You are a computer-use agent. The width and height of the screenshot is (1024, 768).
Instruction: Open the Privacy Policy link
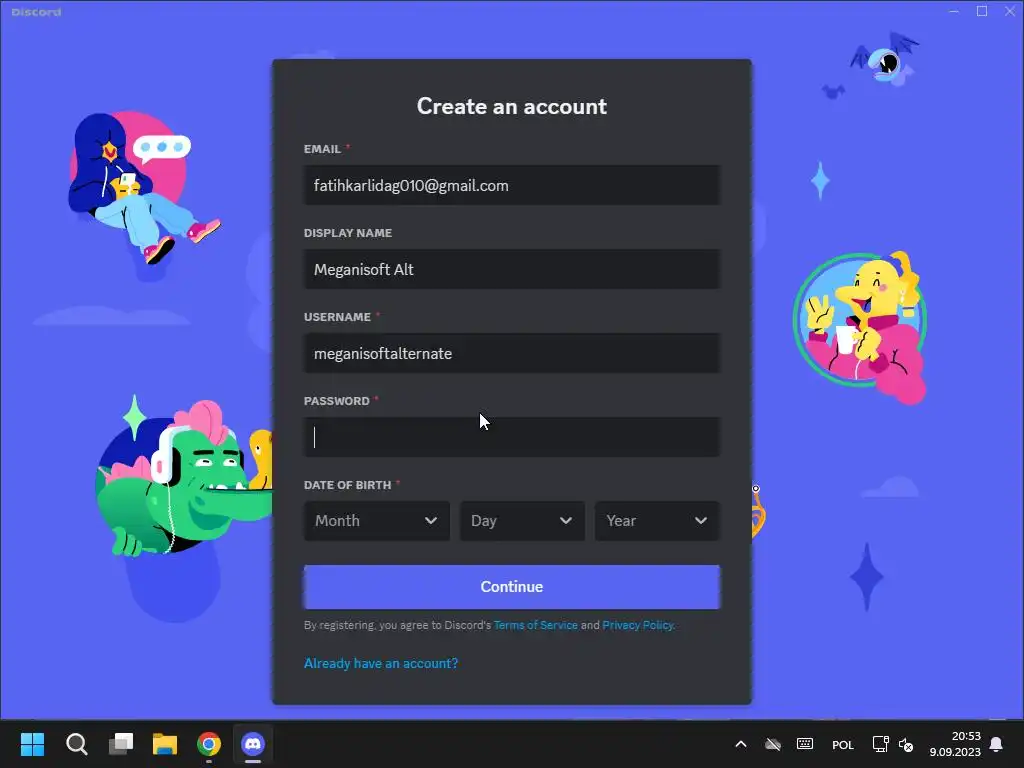click(x=637, y=625)
